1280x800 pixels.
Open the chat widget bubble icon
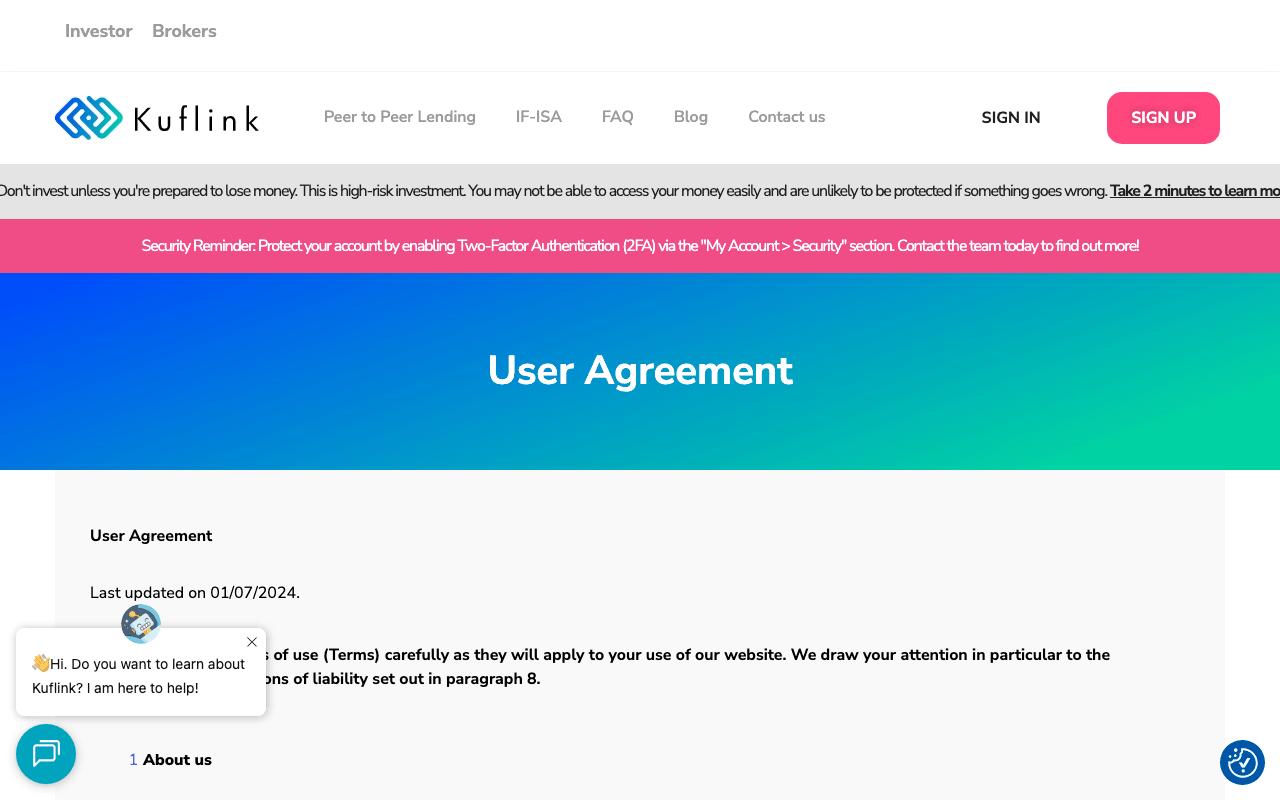46,754
